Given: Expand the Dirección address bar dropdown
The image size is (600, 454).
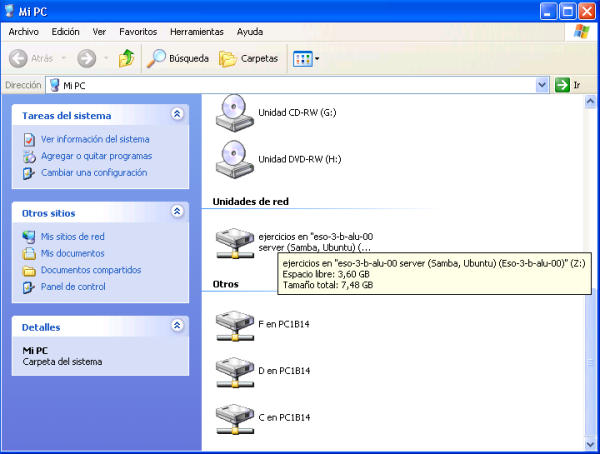Looking at the screenshot, I should [x=541, y=85].
